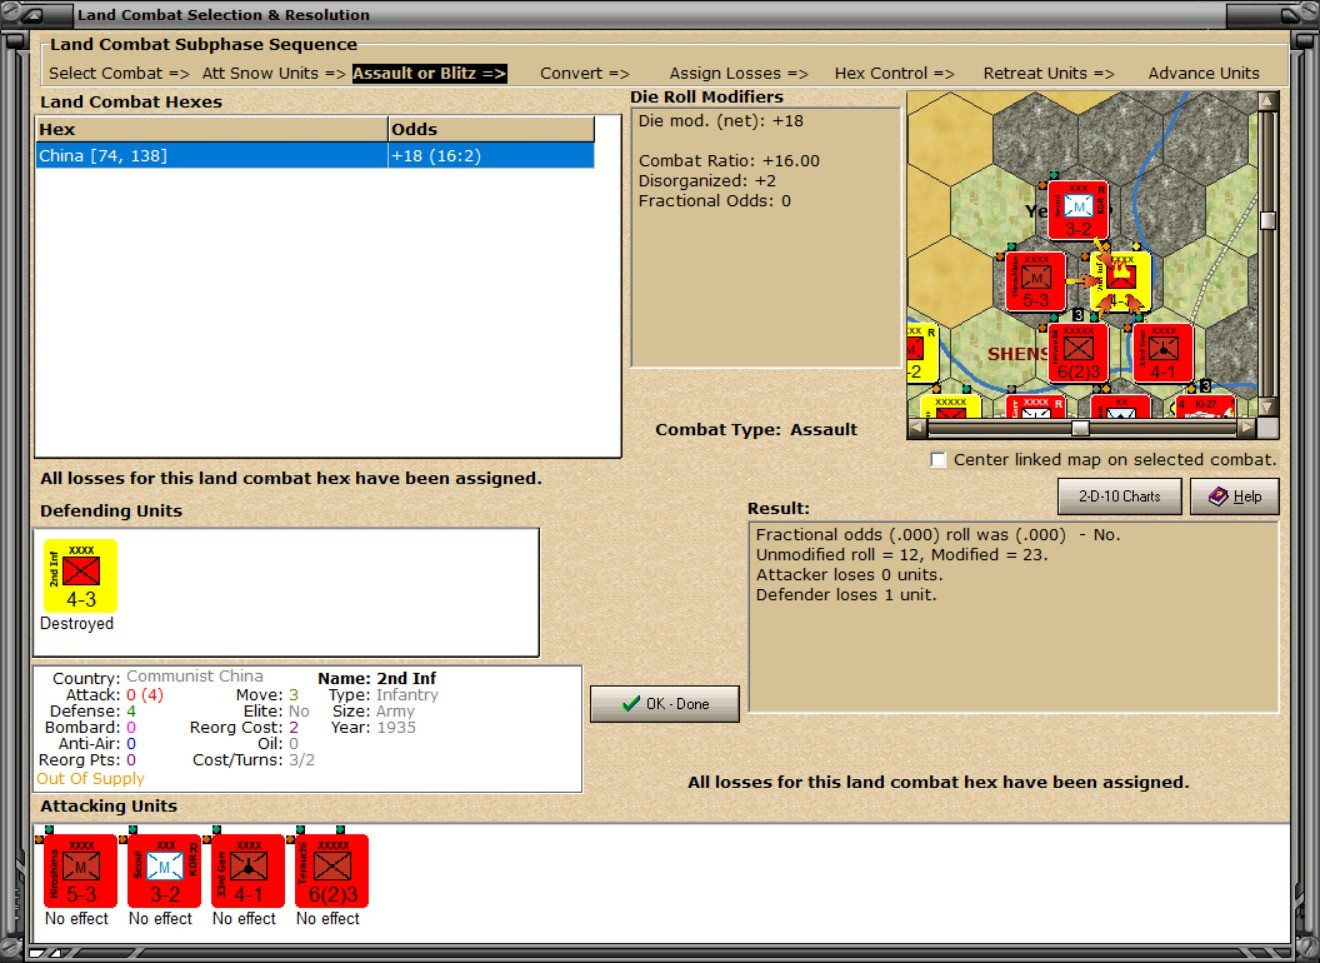Confirm with OK - Done

665,704
